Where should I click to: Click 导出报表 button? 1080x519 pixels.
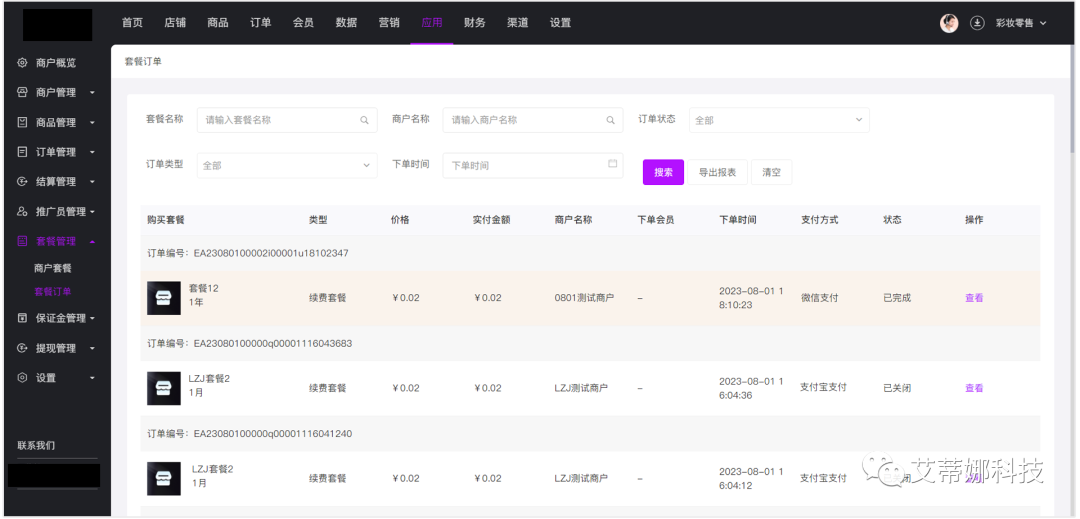(x=717, y=172)
